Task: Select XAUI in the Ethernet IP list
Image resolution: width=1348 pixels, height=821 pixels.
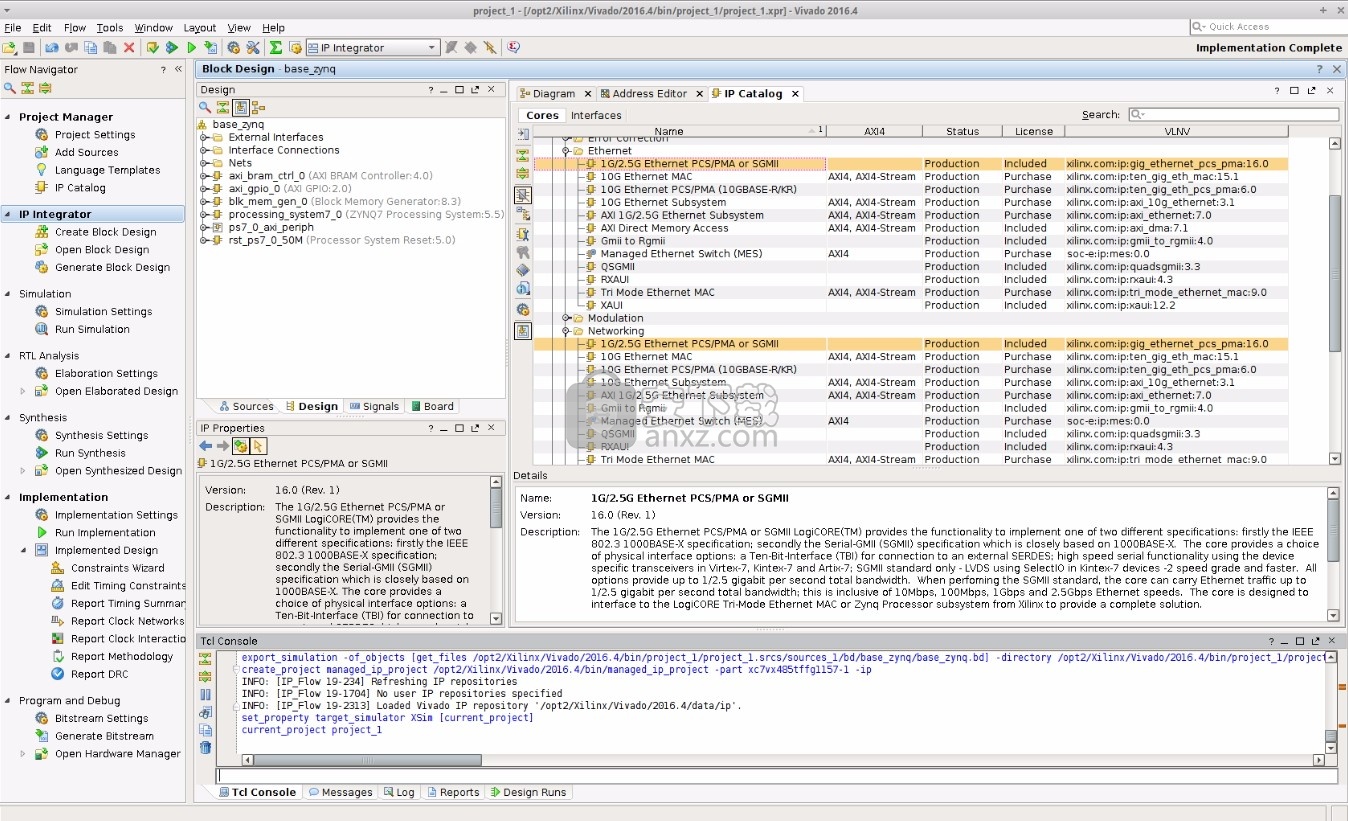Action: pos(611,305)
